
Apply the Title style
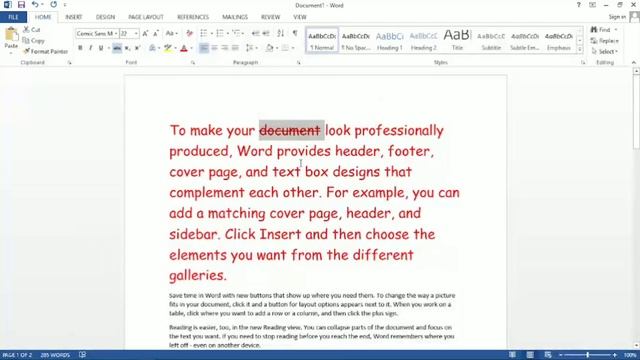click(457, 40)
